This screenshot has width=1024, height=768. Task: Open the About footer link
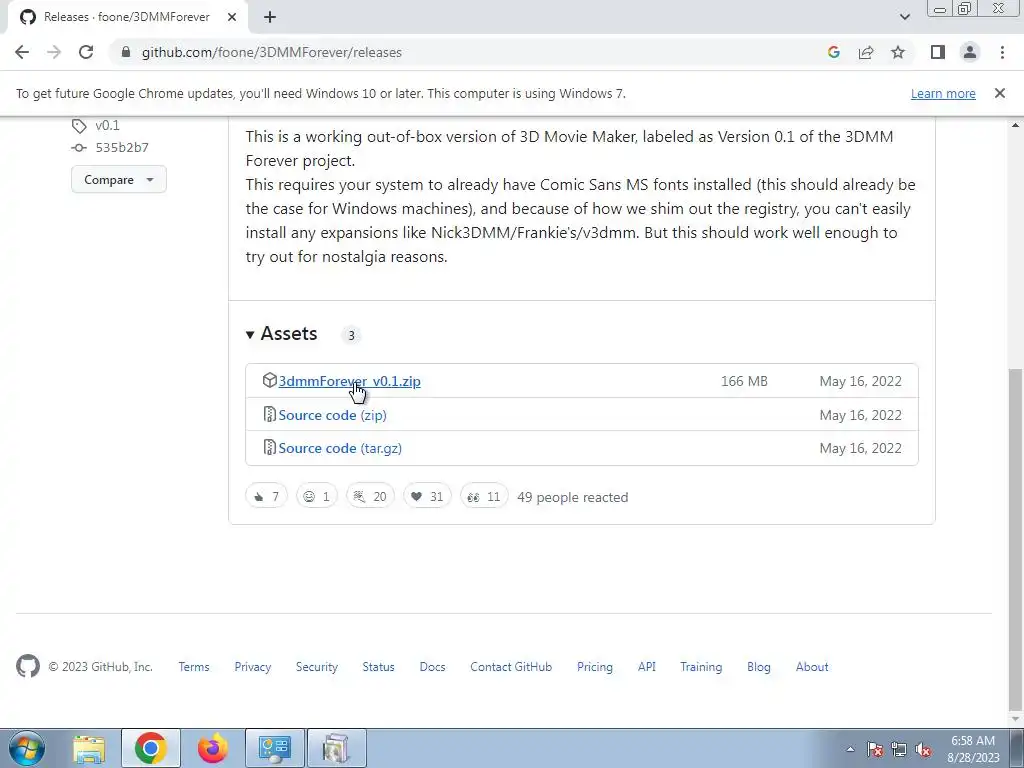(x=812, y=667)
